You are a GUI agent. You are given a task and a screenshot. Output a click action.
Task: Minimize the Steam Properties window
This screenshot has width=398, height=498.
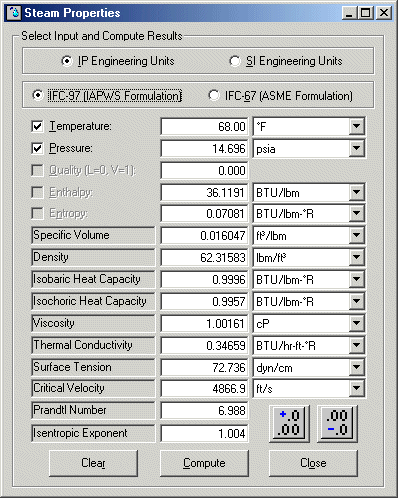[x=349, y=13]
